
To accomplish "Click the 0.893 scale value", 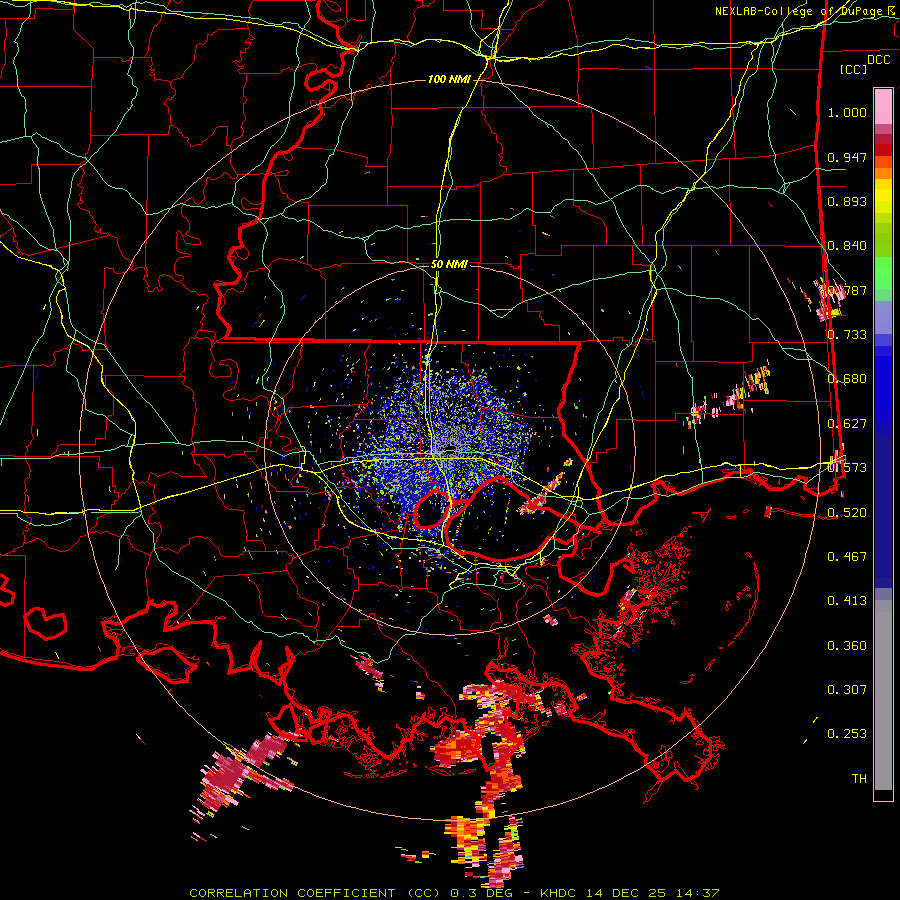I will [x=847, y=201].
